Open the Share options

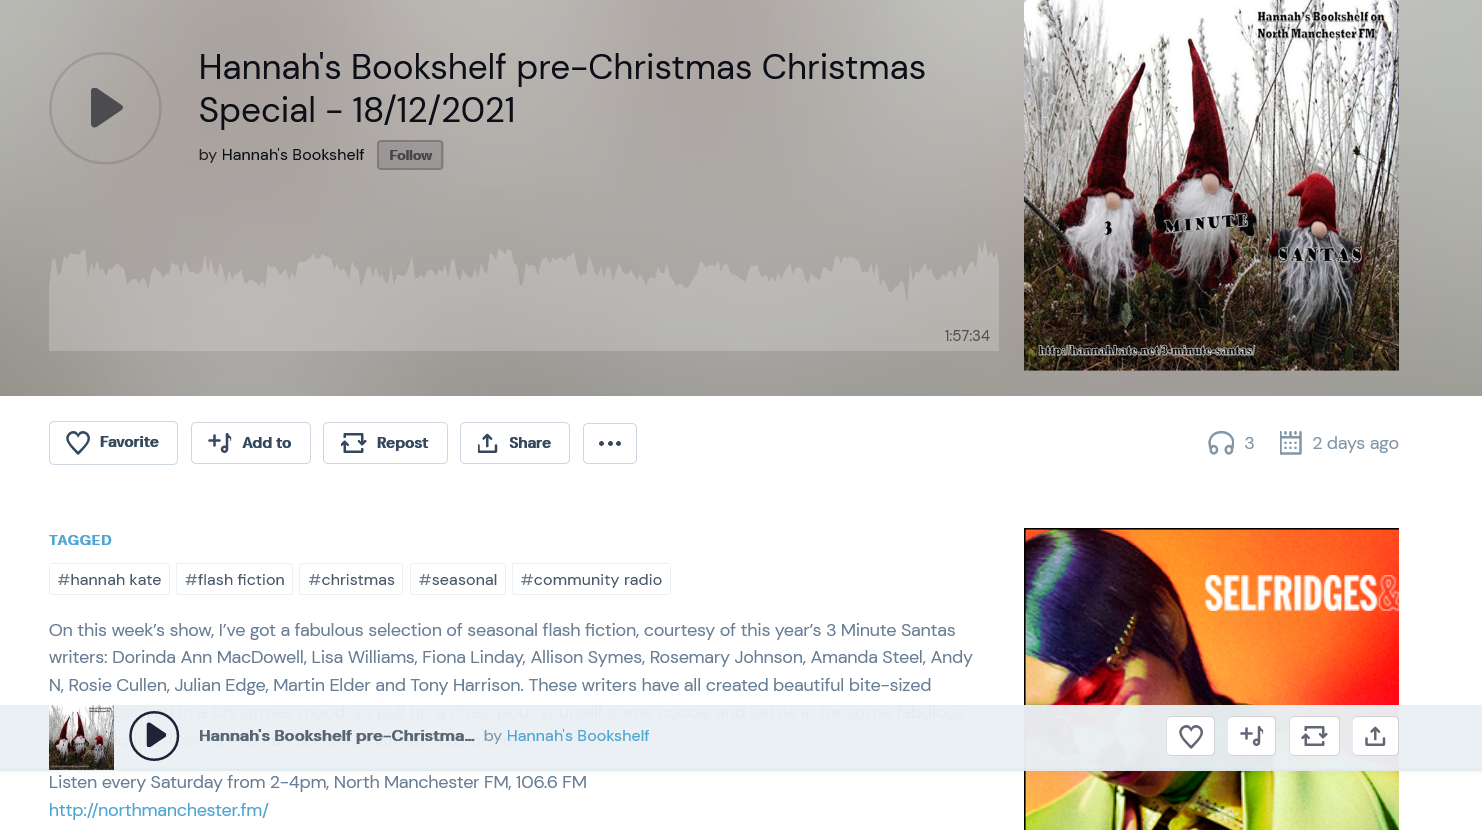515,443
